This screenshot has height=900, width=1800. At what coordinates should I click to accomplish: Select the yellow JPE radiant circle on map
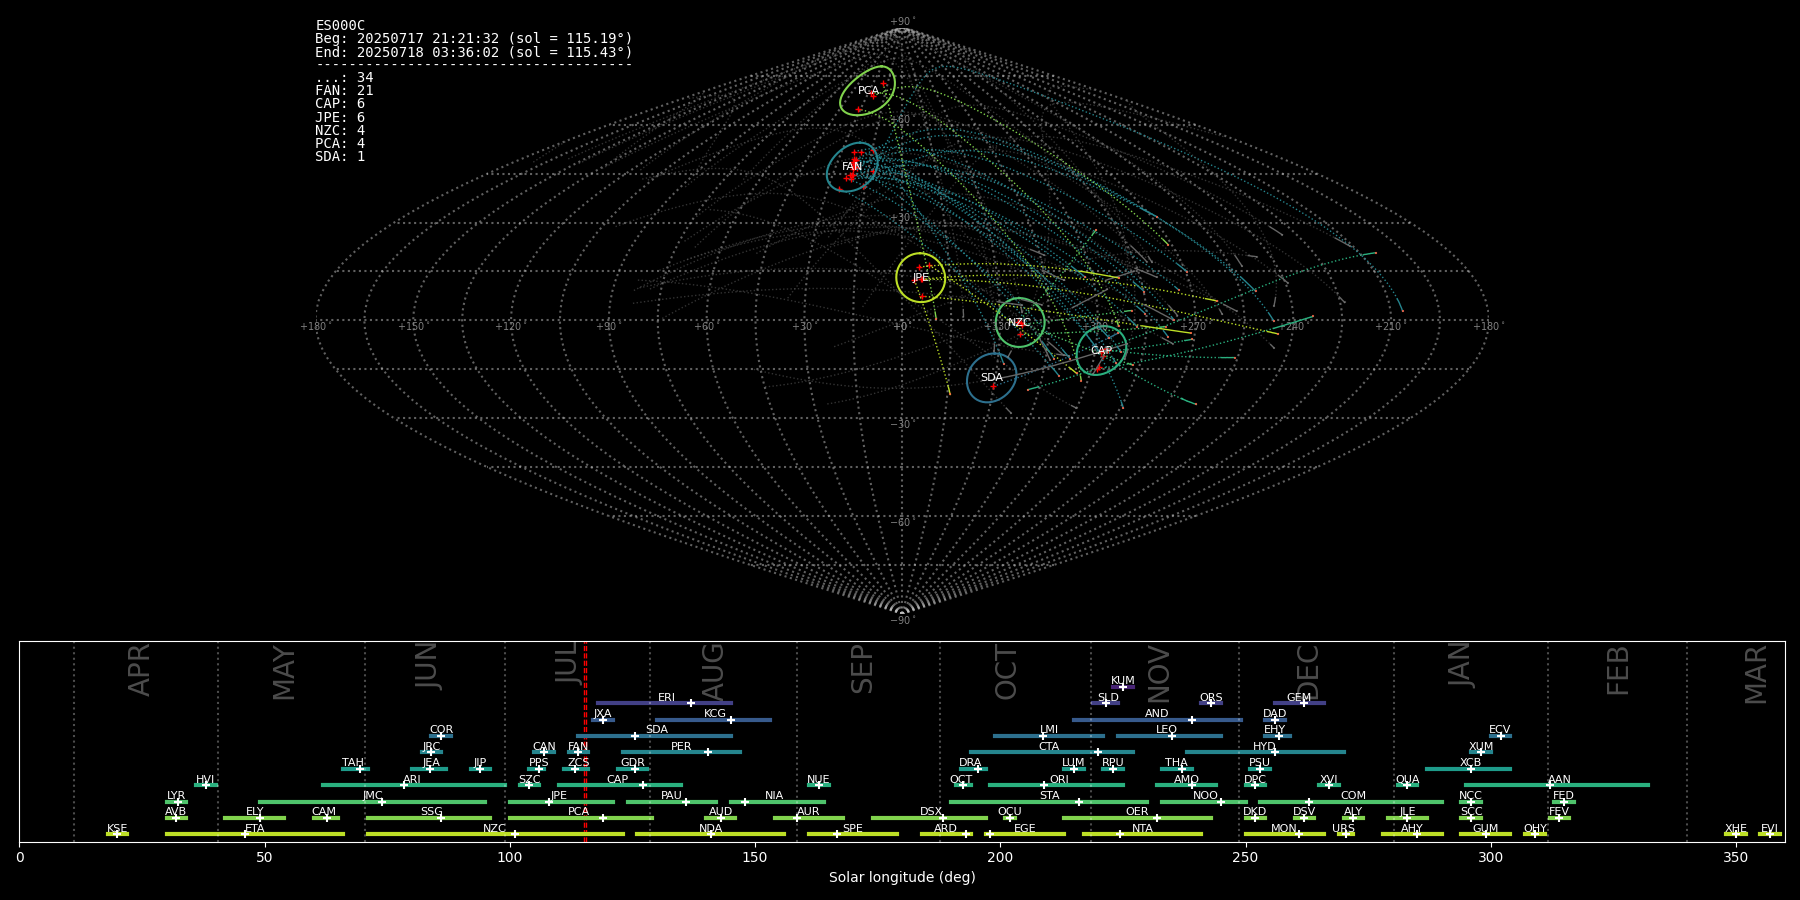coord(921,277)
